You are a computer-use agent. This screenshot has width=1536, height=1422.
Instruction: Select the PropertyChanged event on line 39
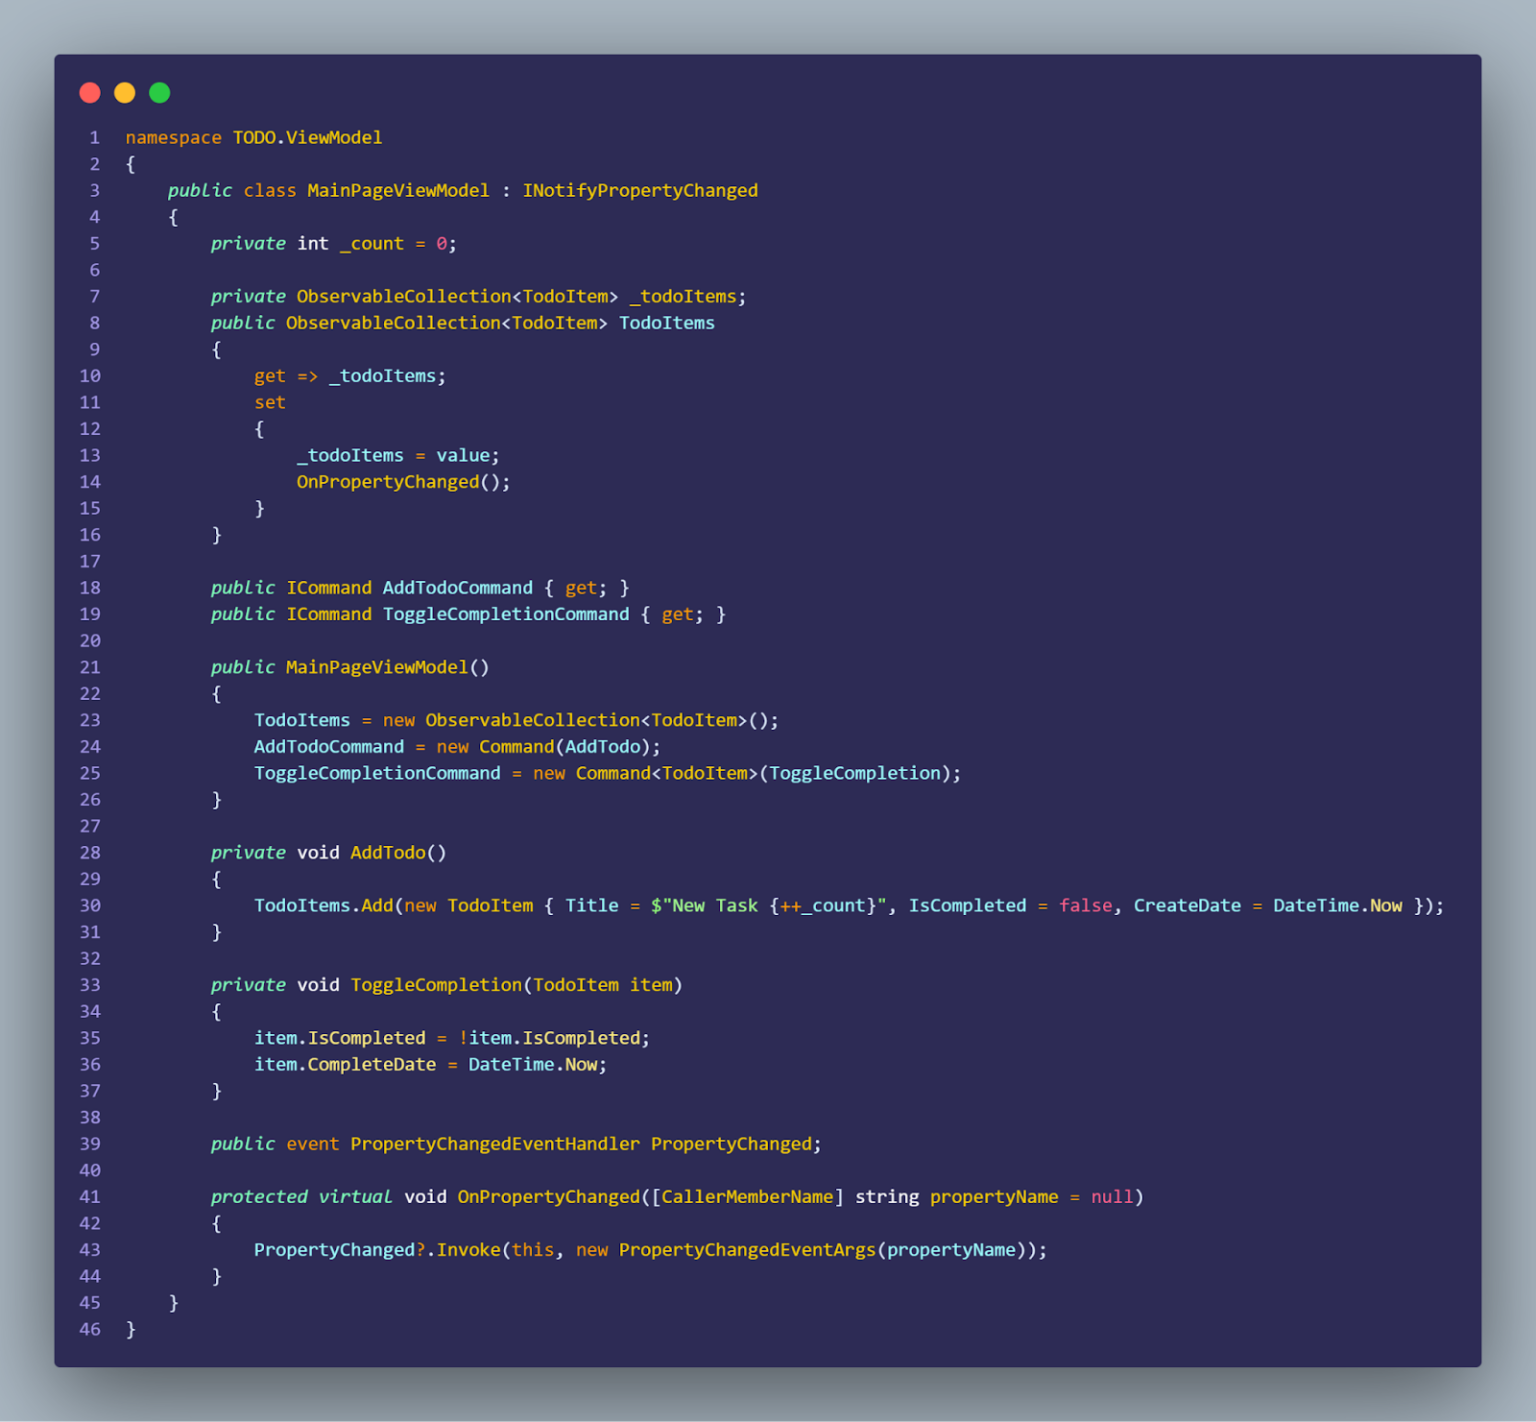click(x=731, y=1143)
